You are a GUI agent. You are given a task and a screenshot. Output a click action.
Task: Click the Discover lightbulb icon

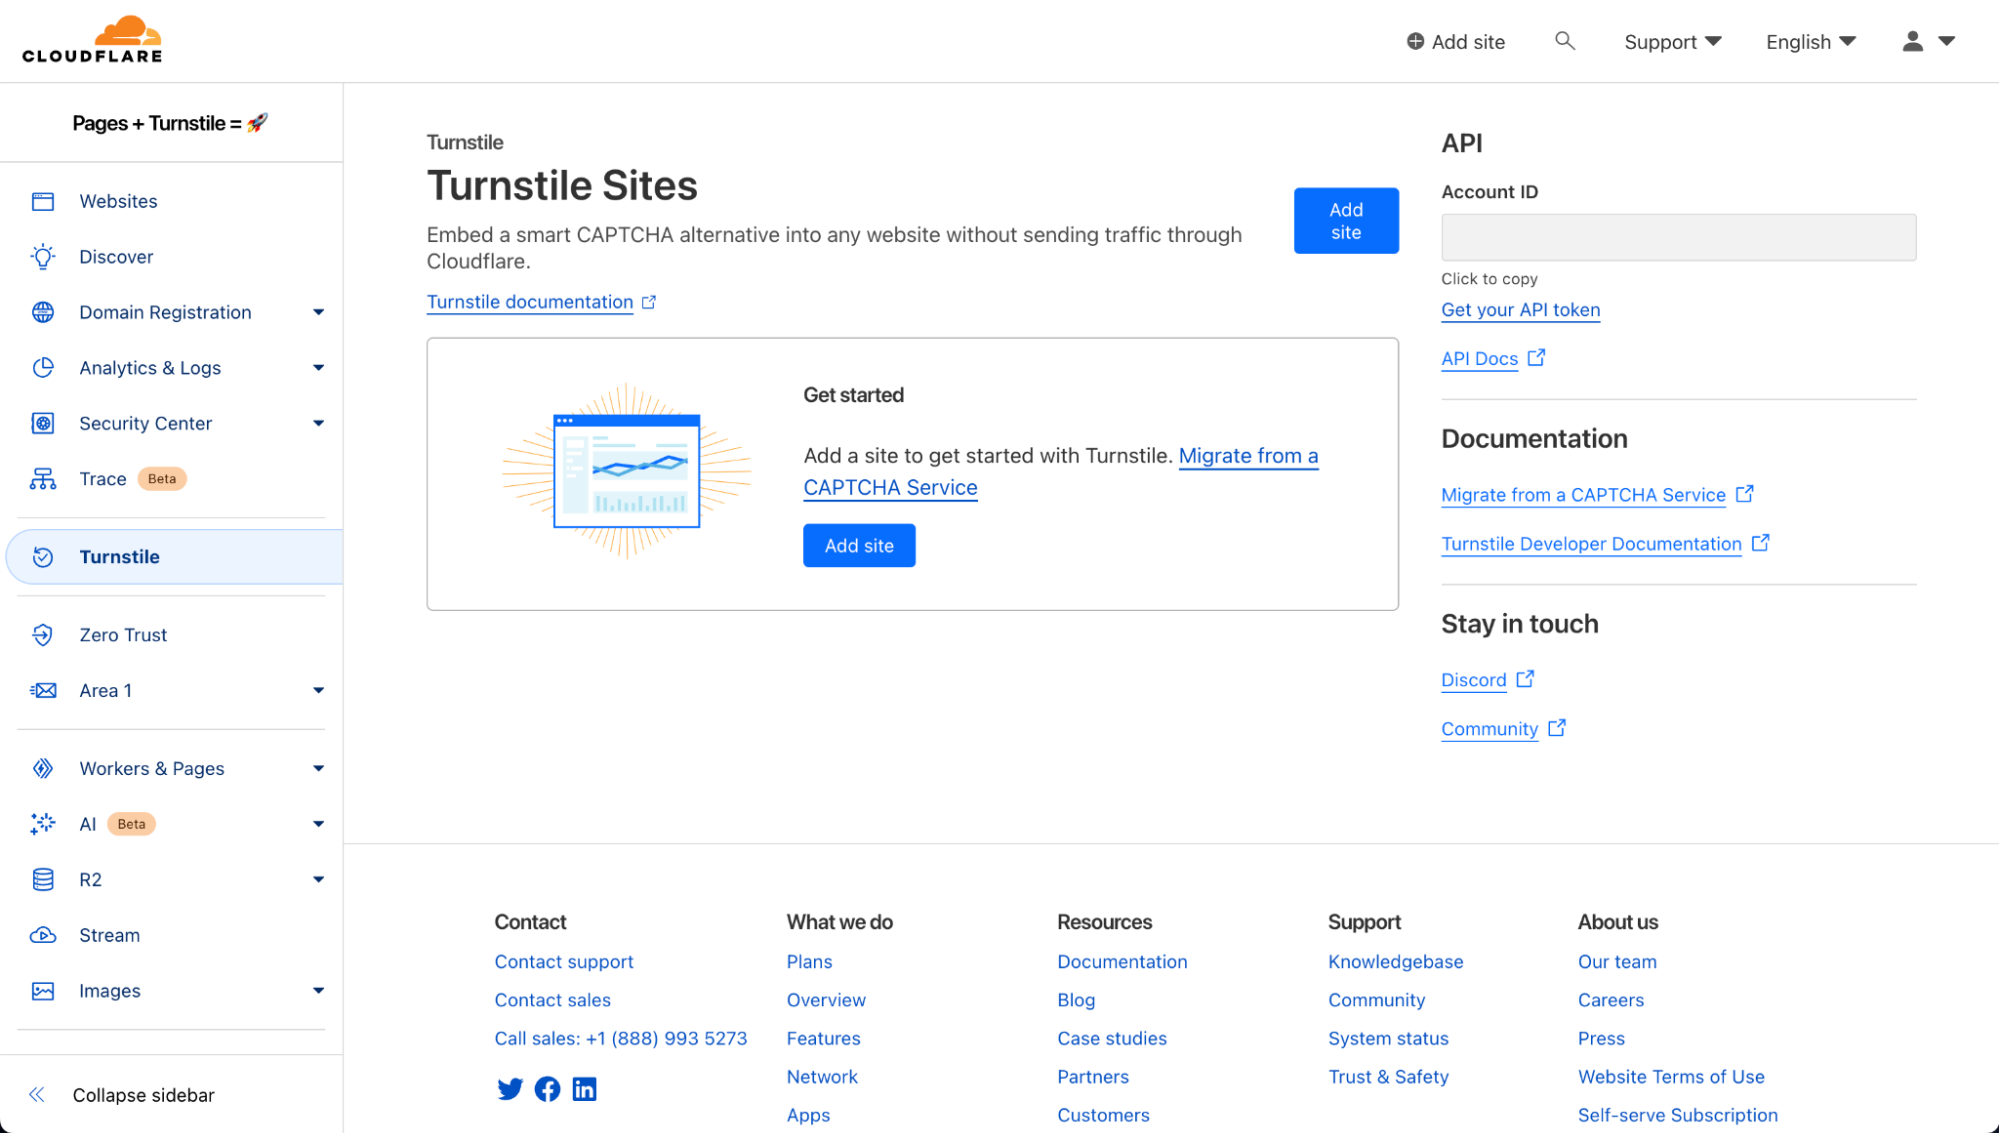tap(43, 257)
